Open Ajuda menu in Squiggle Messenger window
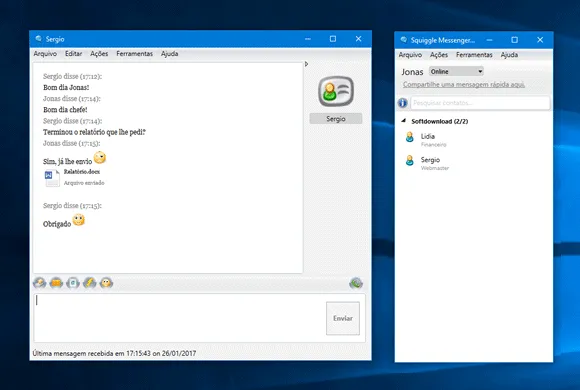580x390 pixels. [509, 55]
